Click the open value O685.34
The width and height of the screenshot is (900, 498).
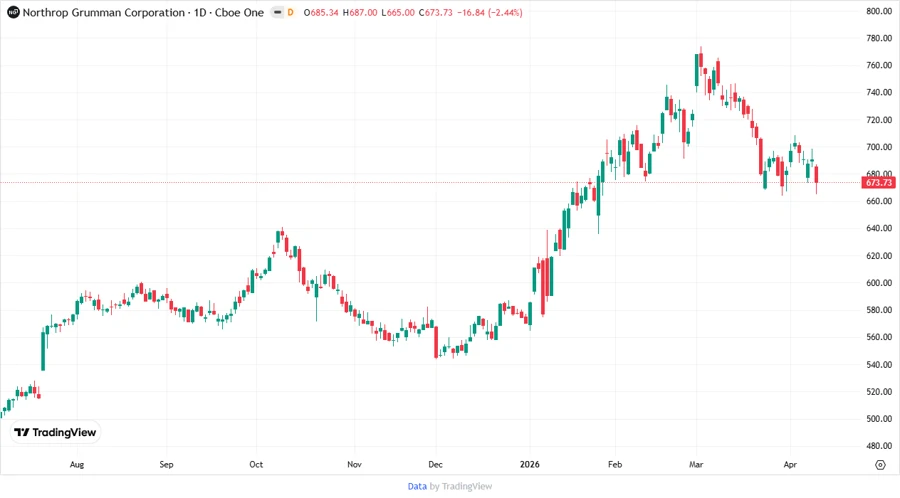click(321, 13)
